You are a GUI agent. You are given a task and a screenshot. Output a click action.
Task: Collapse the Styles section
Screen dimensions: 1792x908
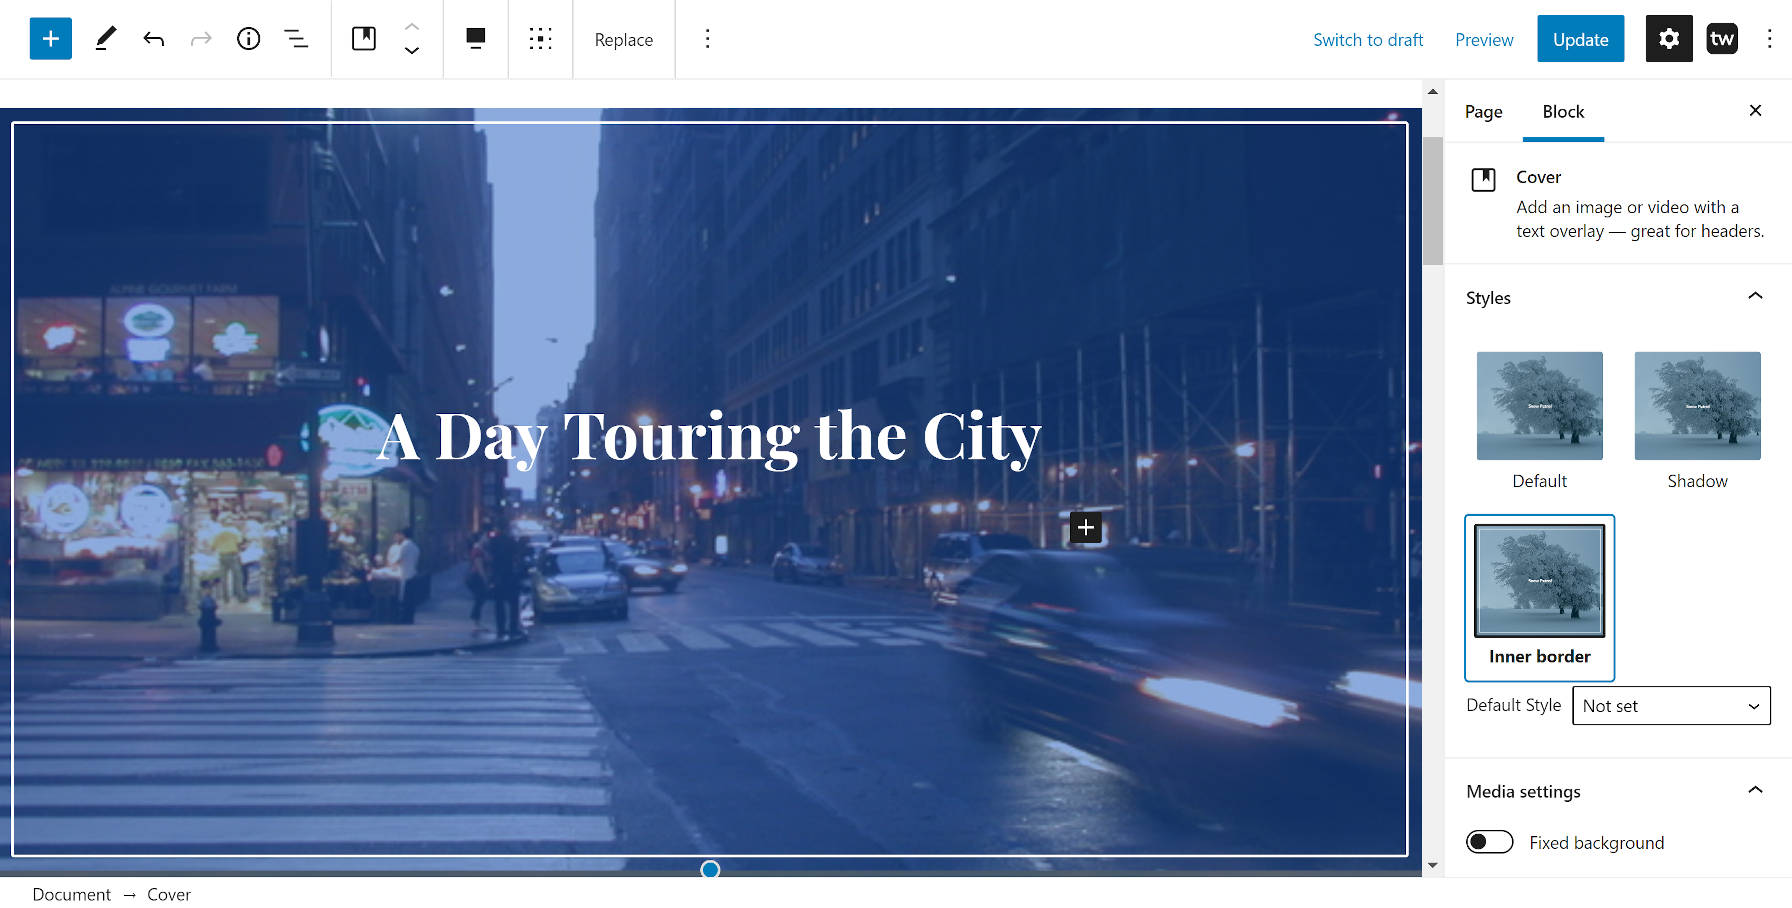pyautogui.click(x=1756, y=296)
